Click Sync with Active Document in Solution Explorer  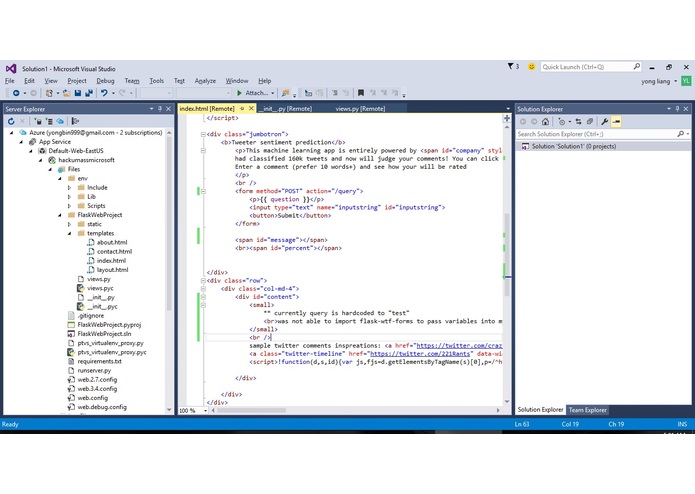578,121
